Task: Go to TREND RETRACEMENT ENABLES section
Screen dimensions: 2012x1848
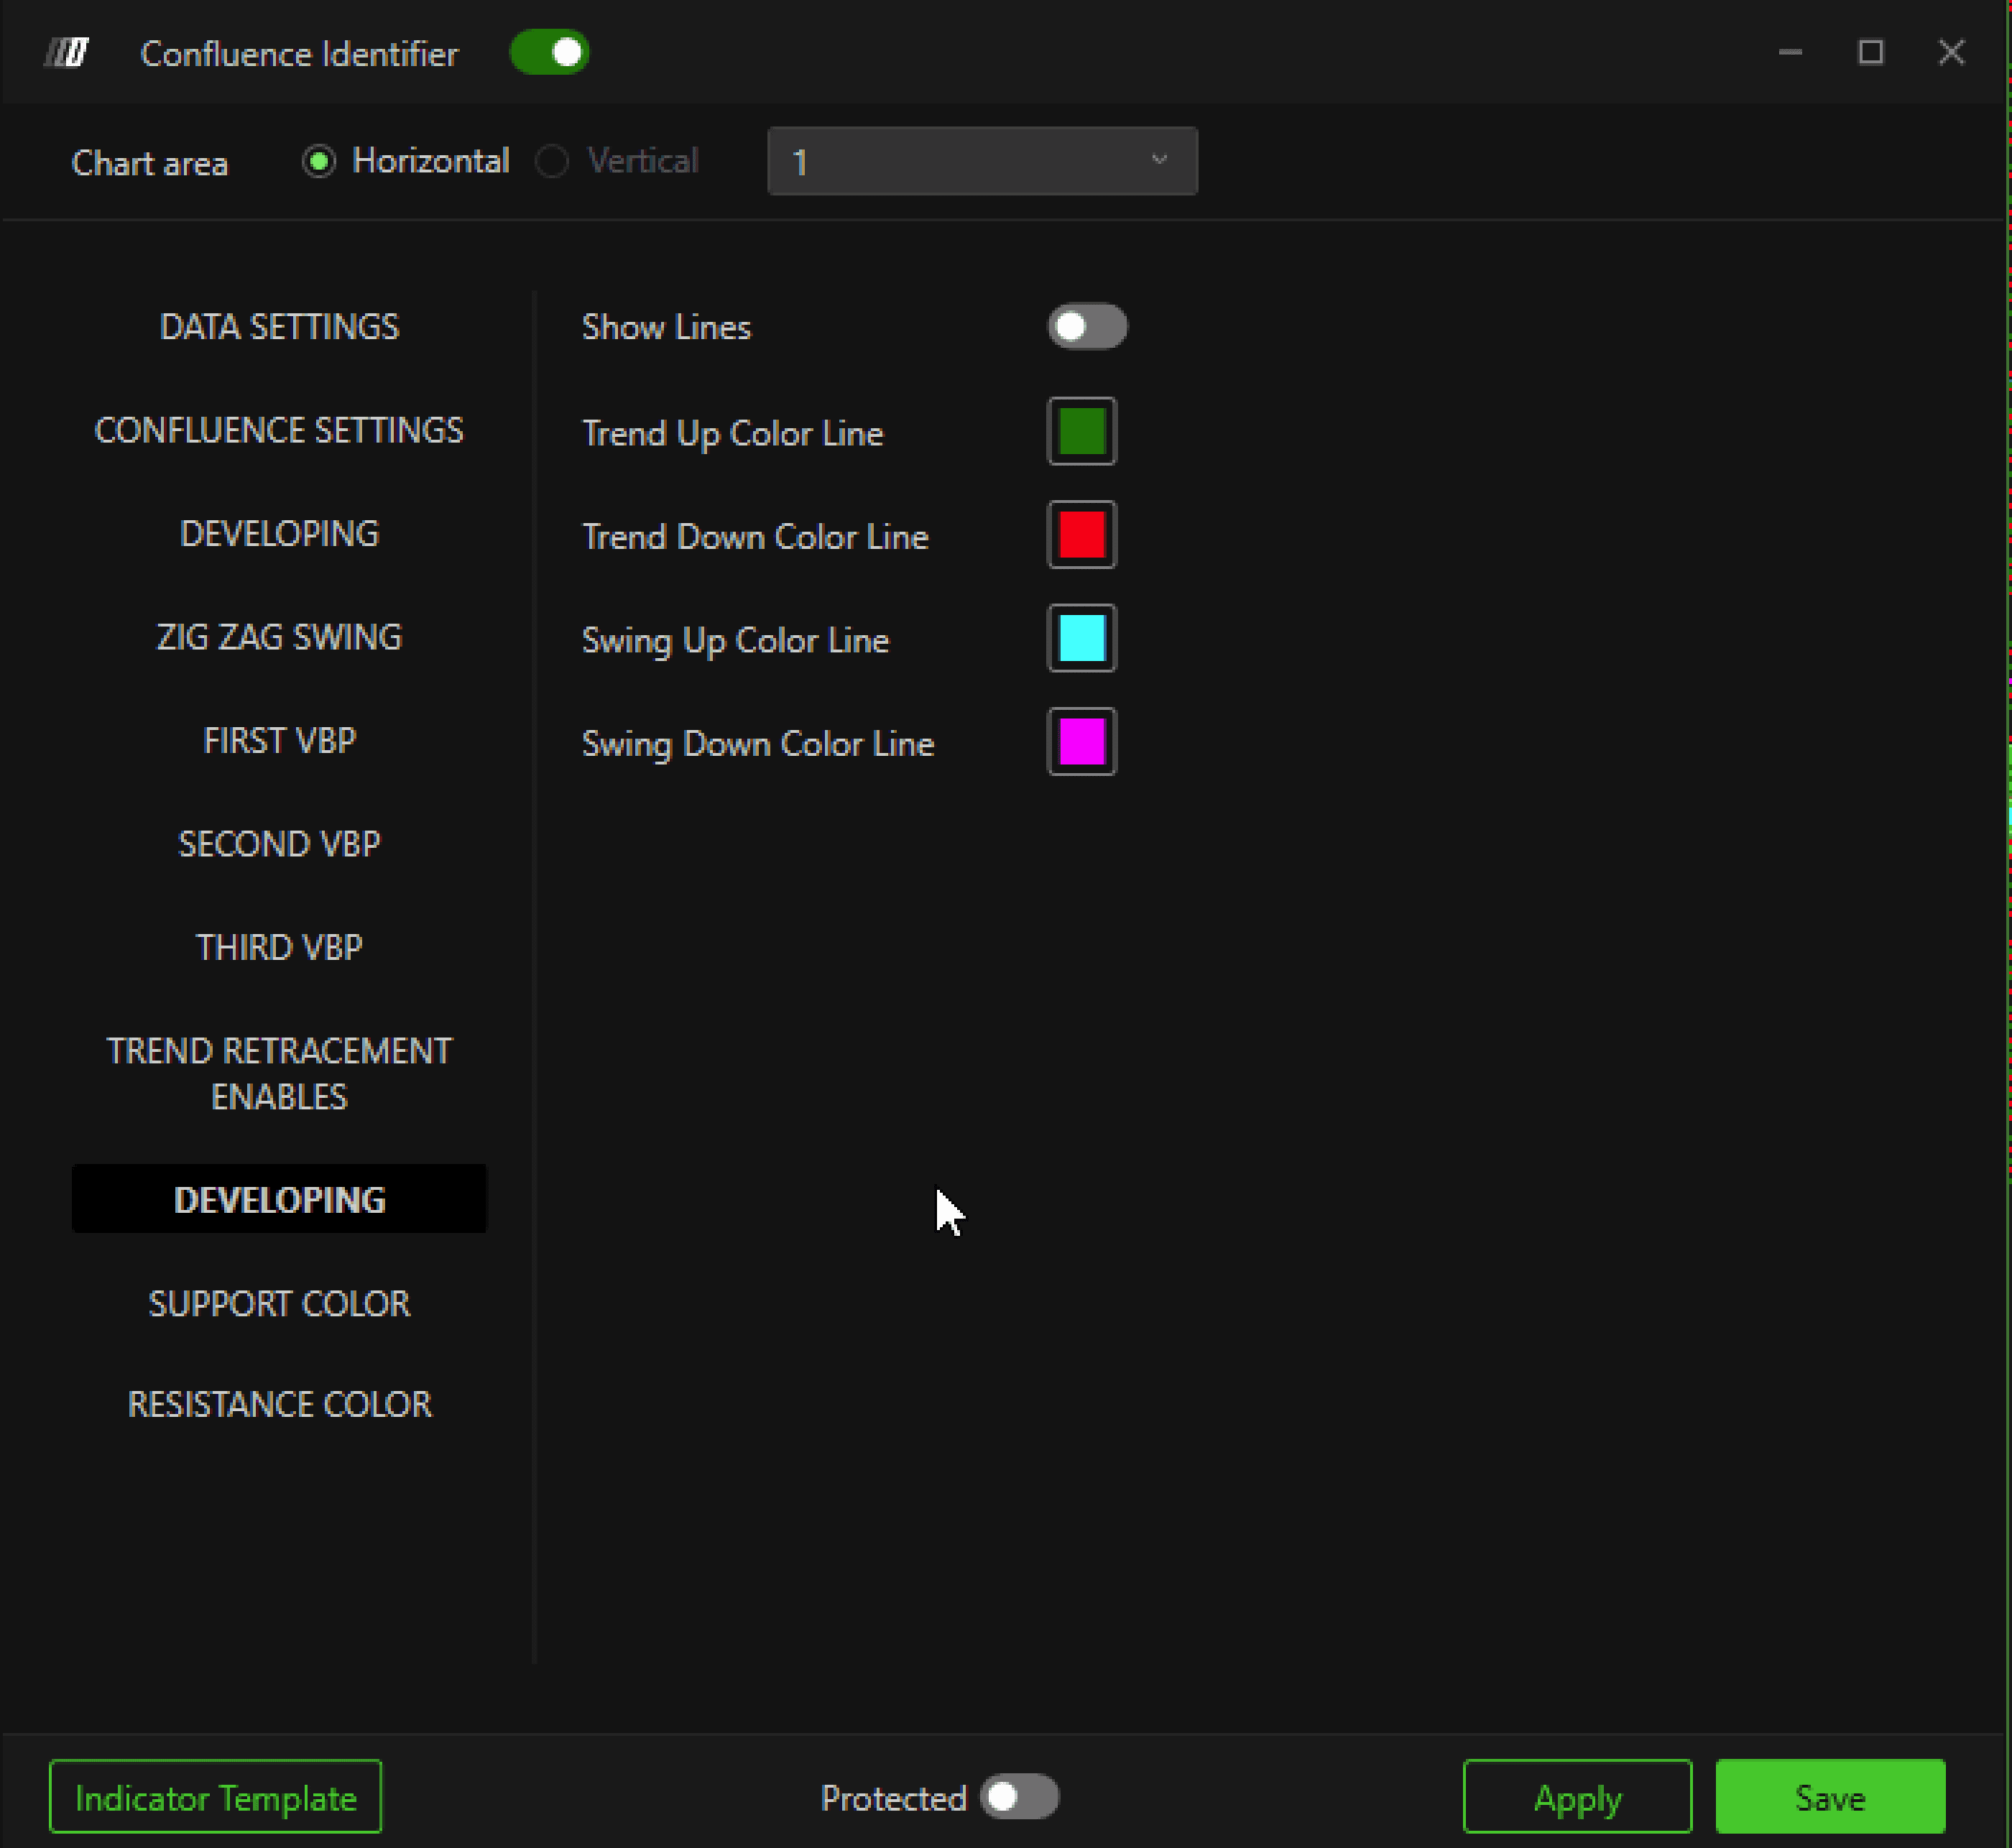Action: click(279, 1074)
